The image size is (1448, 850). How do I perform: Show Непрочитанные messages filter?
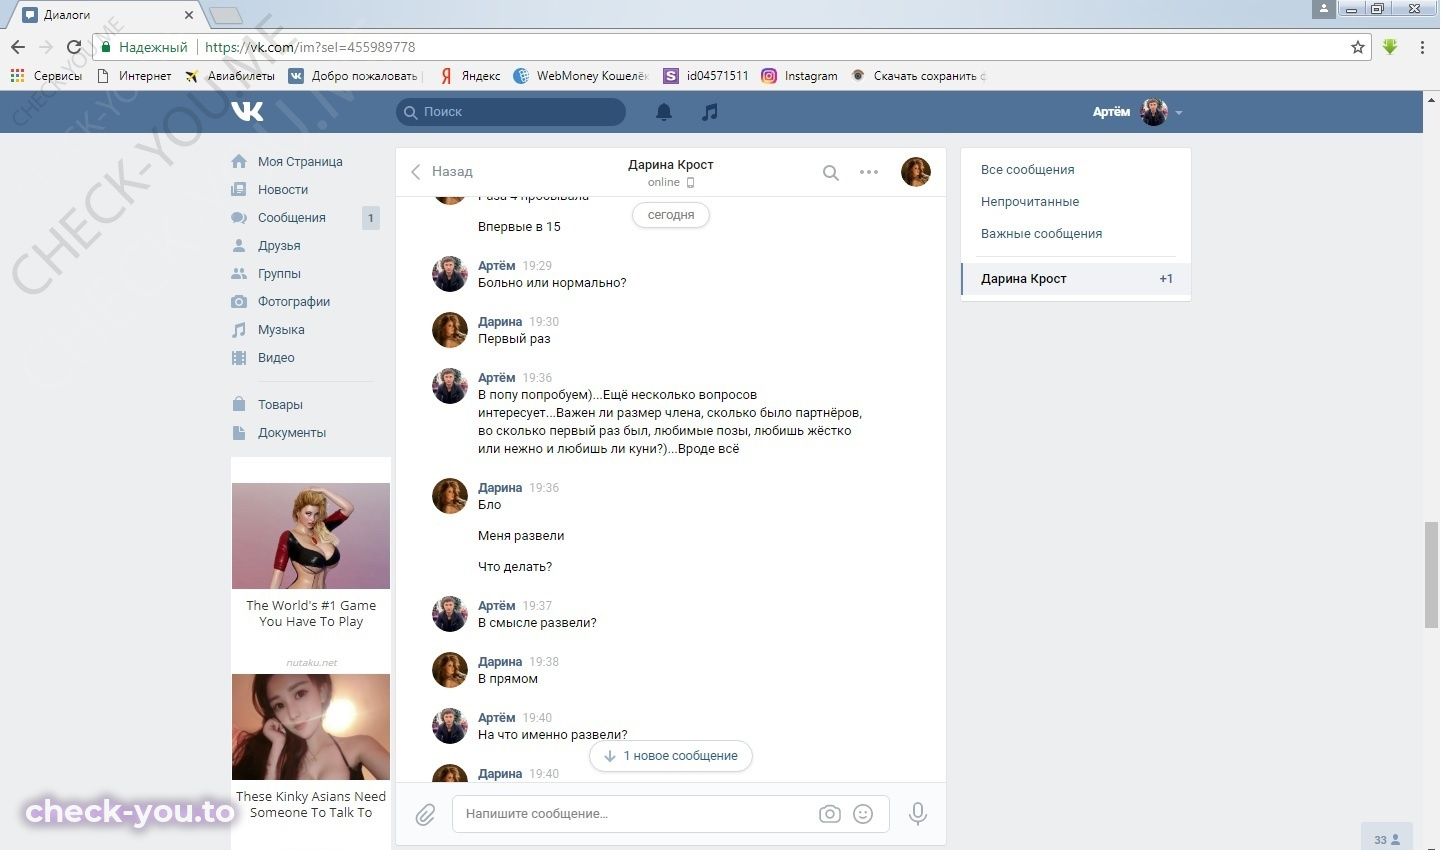(1076, 202)
